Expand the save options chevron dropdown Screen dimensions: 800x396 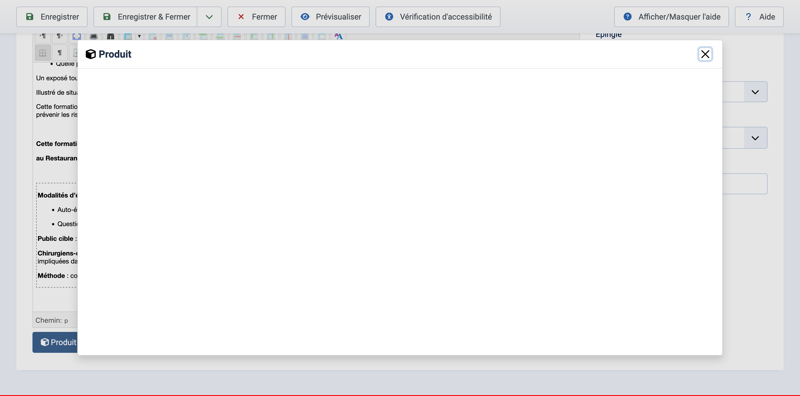(x=209, y=17)
